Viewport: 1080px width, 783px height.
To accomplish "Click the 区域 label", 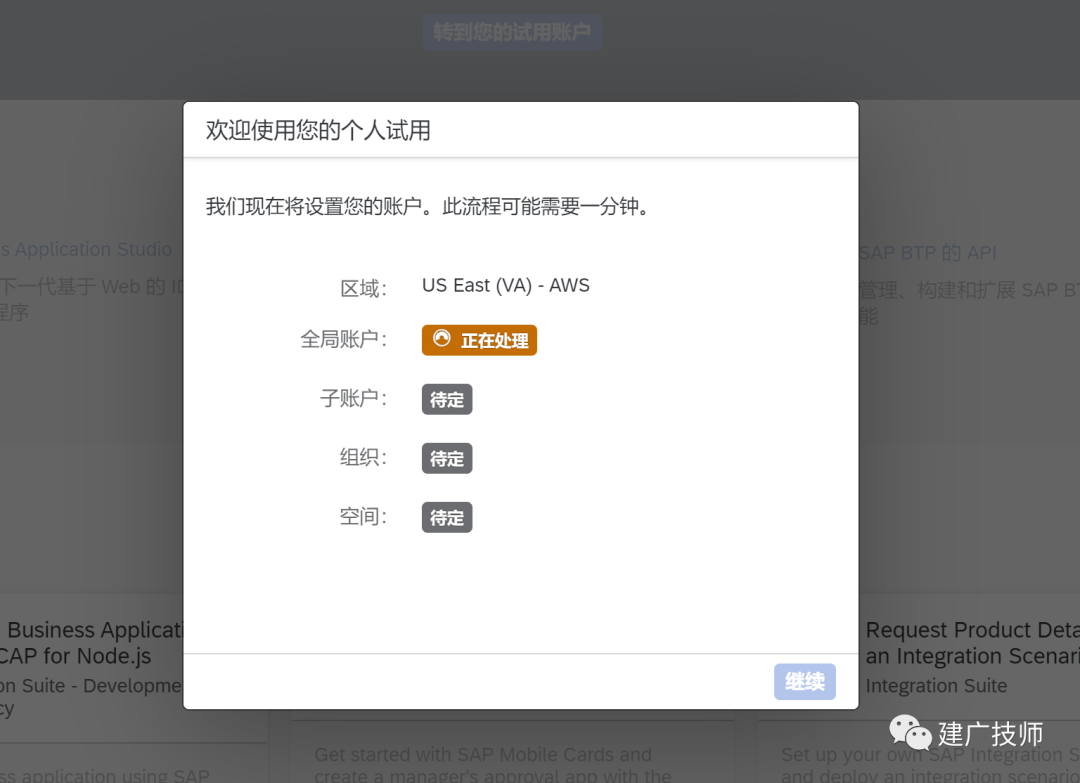I will click(x=364, y=288).
